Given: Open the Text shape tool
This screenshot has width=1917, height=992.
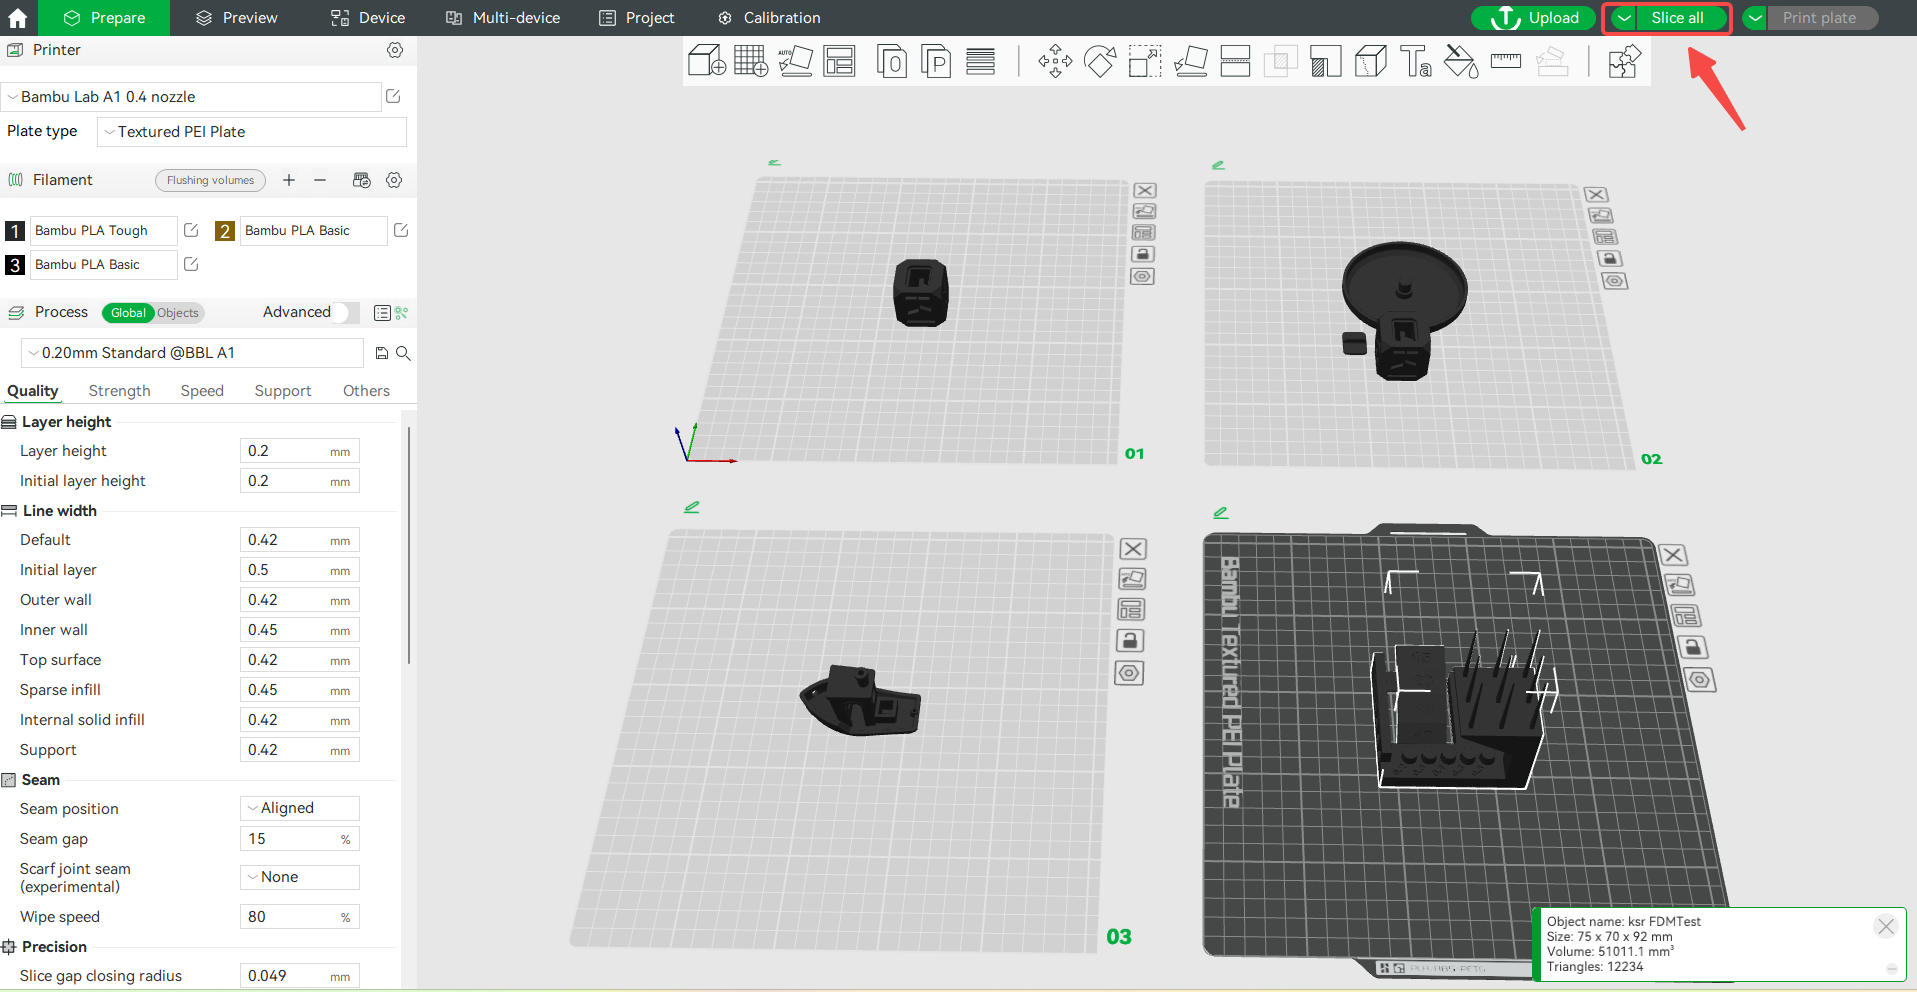Looking at the screenshot, I should [x=1415, y=62].
